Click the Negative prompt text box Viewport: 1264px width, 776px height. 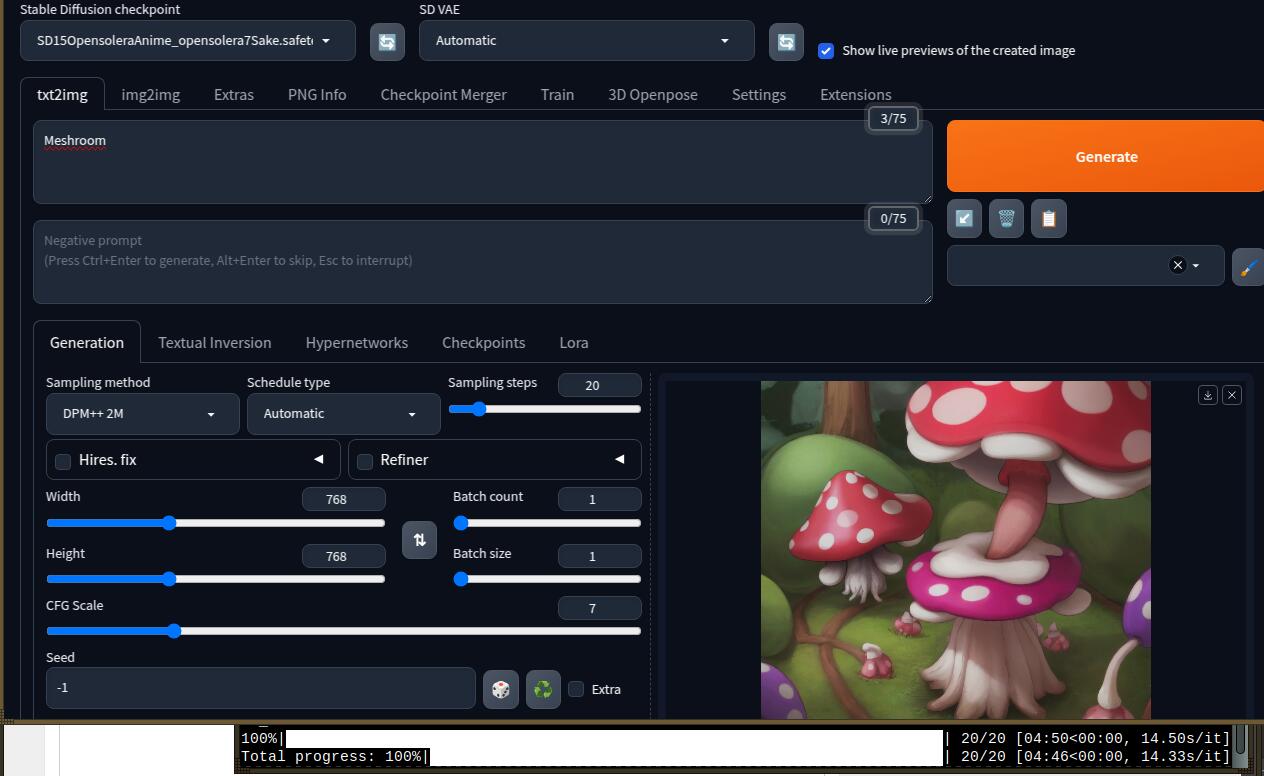[x=483, y=262]
